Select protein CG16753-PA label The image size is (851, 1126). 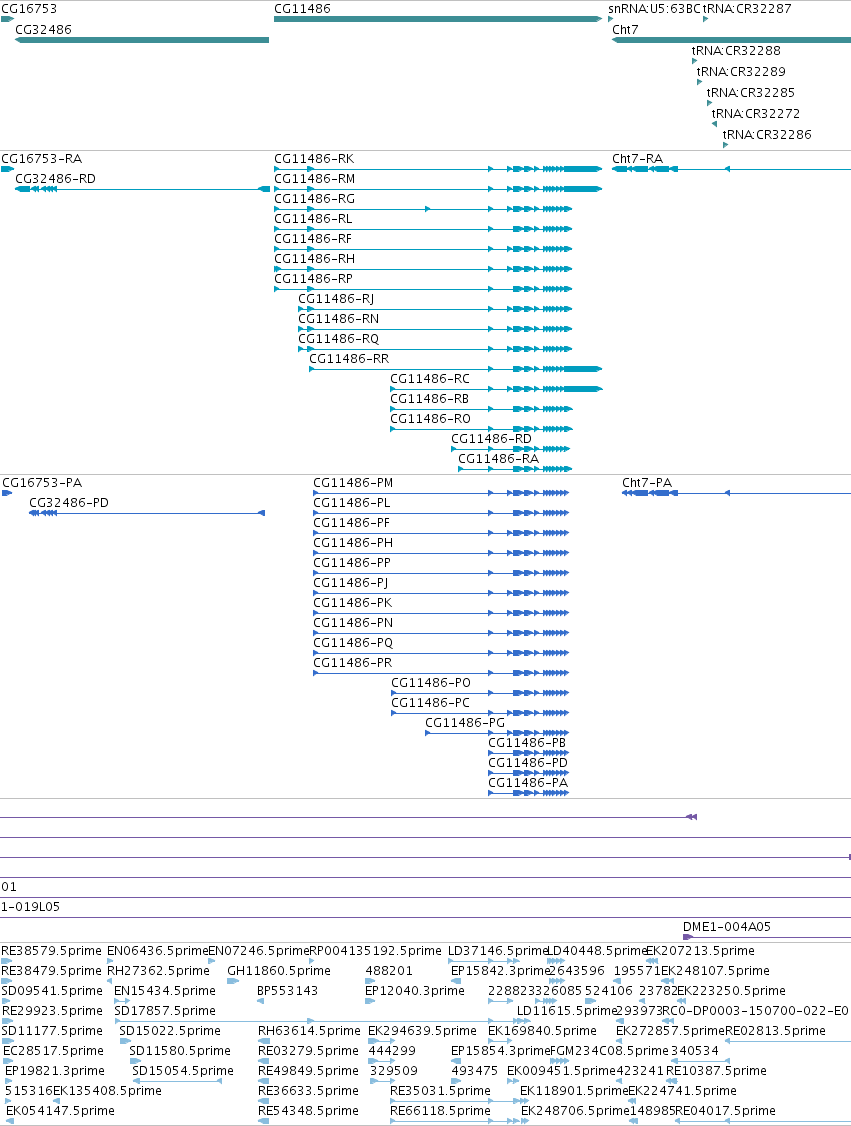(42, 483)
